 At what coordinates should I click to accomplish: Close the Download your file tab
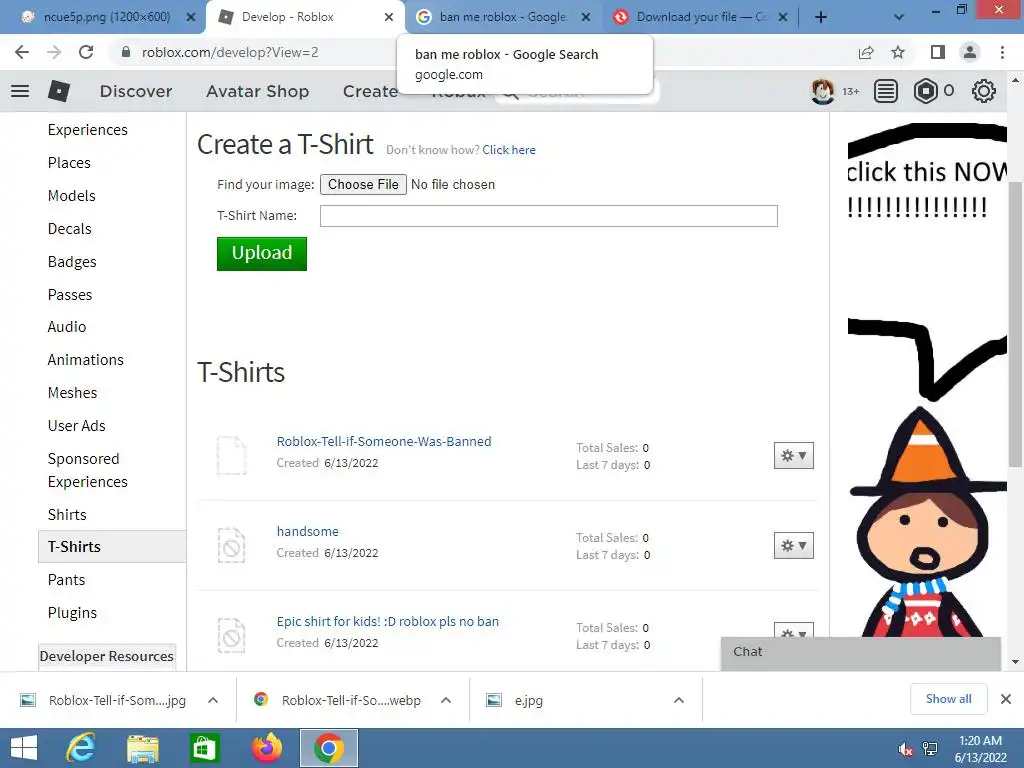783,17
